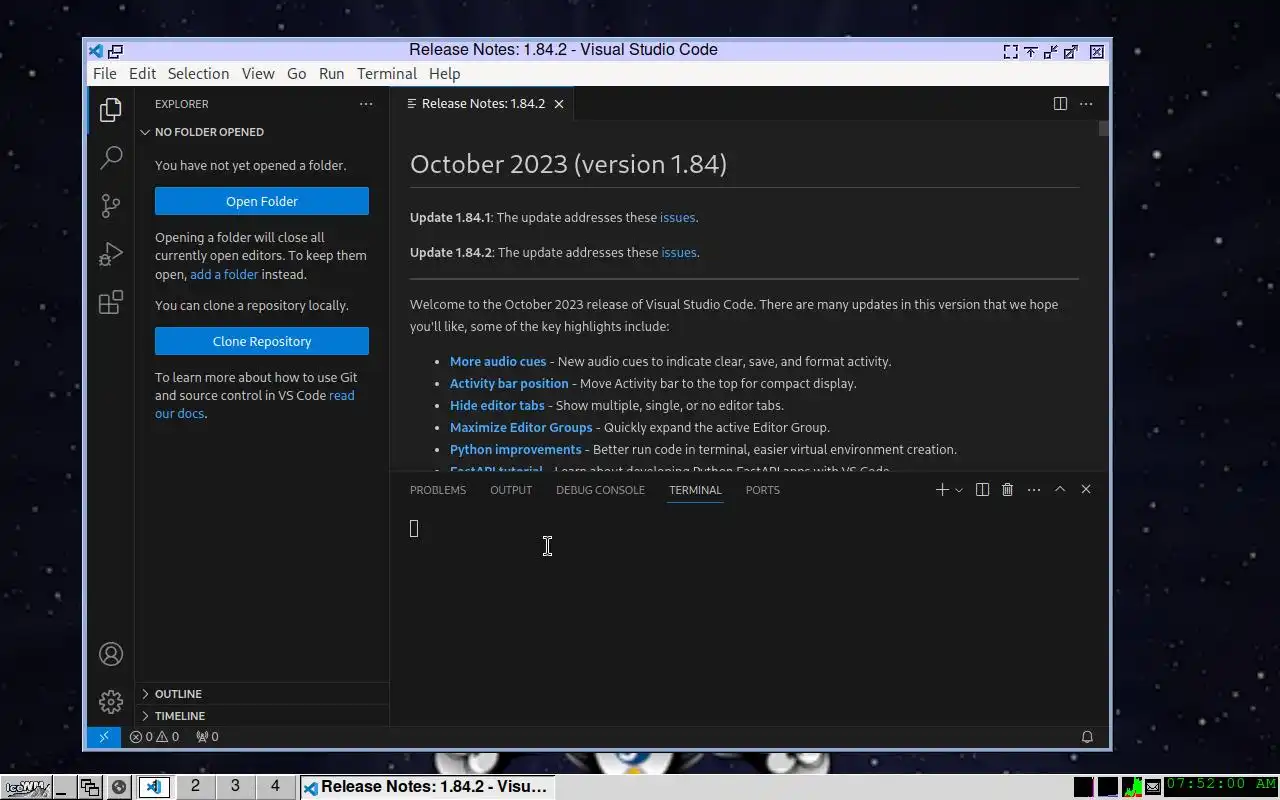The width and height of the screenshot is (1280, 800).
Task: Expand the OUTLINE section
Action: click(x=262, y=694)
